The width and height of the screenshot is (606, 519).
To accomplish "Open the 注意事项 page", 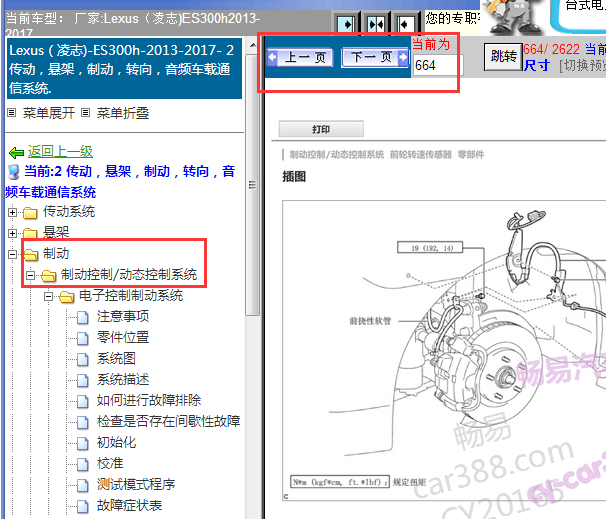I will pyautogui.click(x=123, y=317).
